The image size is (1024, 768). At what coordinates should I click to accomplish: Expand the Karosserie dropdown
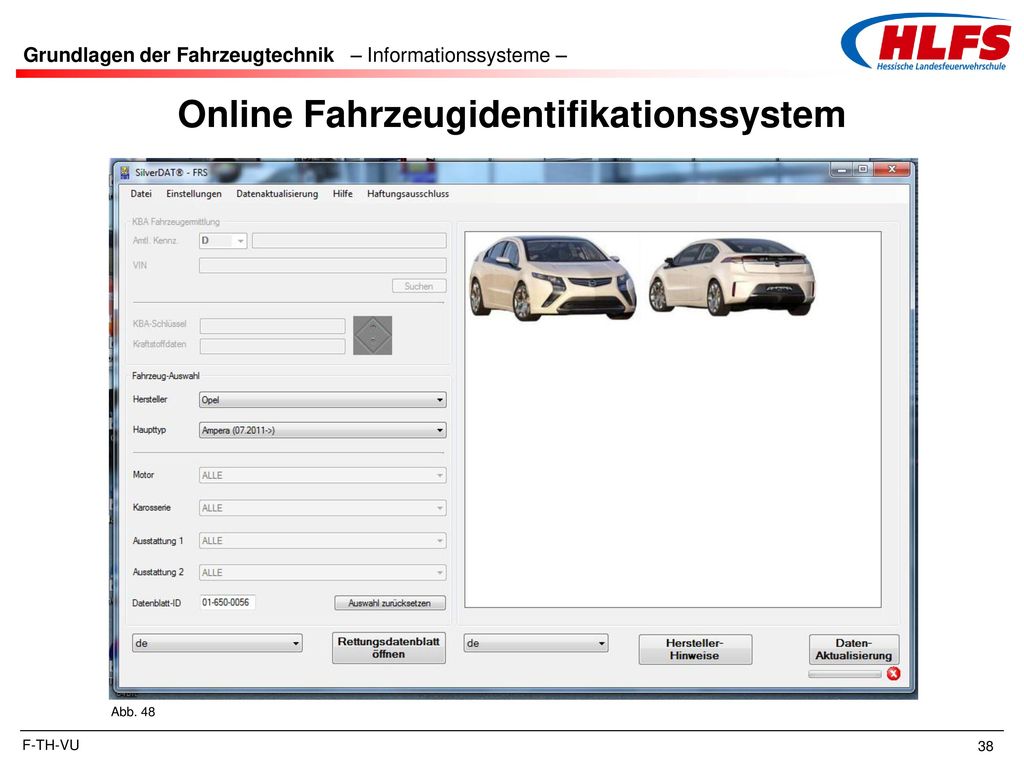point(323,508)
